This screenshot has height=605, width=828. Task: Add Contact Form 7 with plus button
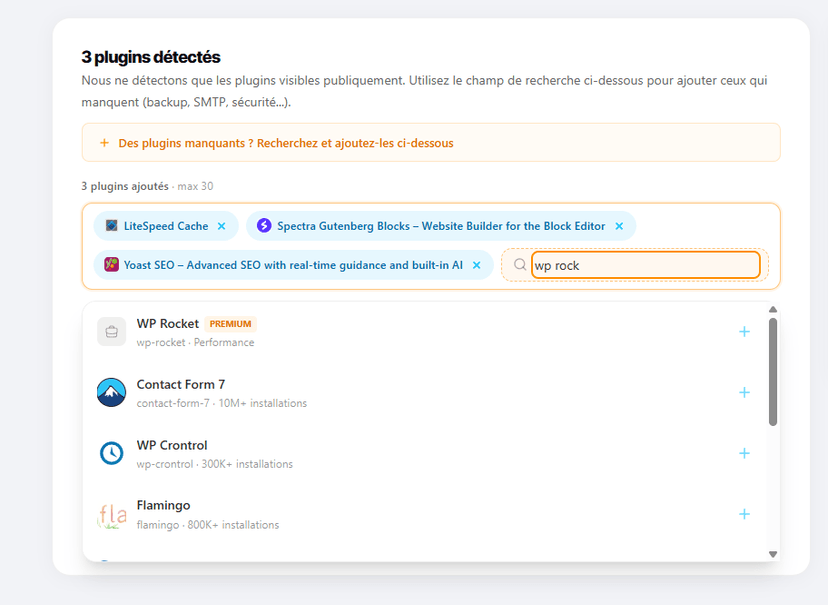pyautogui.click(x=744, y=393)
